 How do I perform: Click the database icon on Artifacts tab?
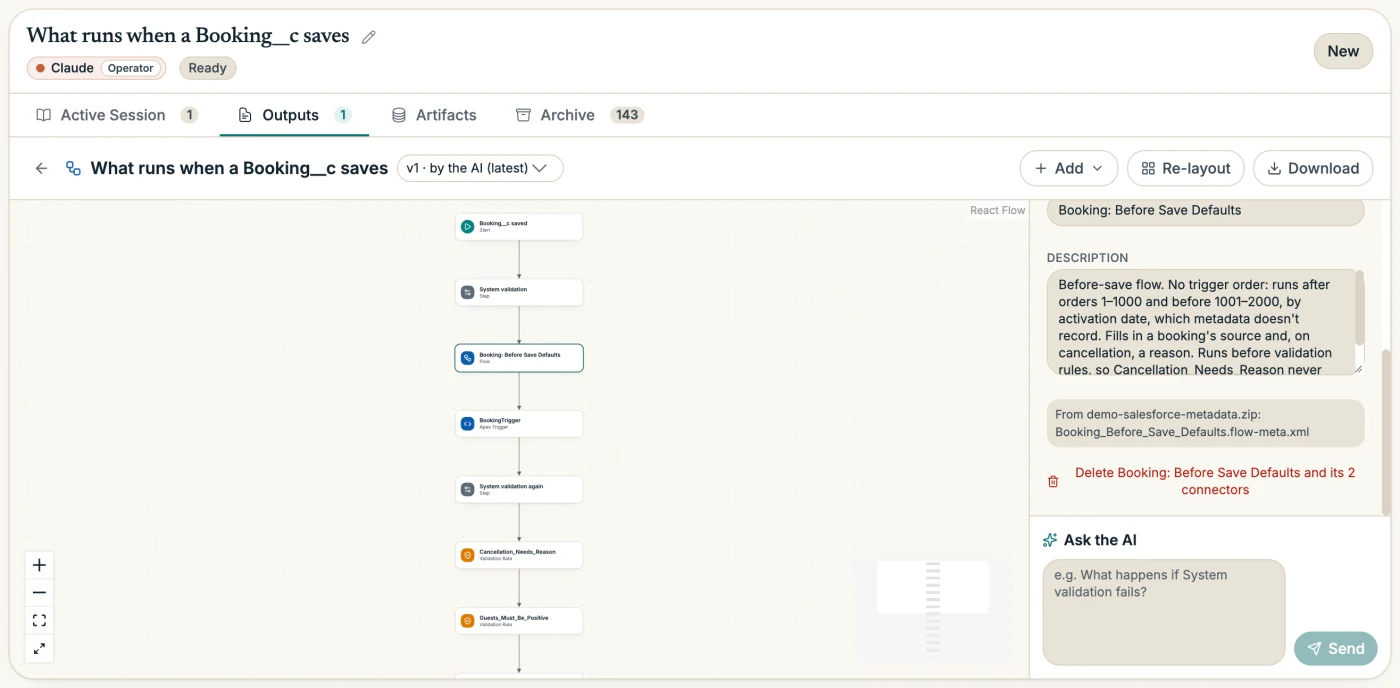pyautogui.click(x=399, y=115)
